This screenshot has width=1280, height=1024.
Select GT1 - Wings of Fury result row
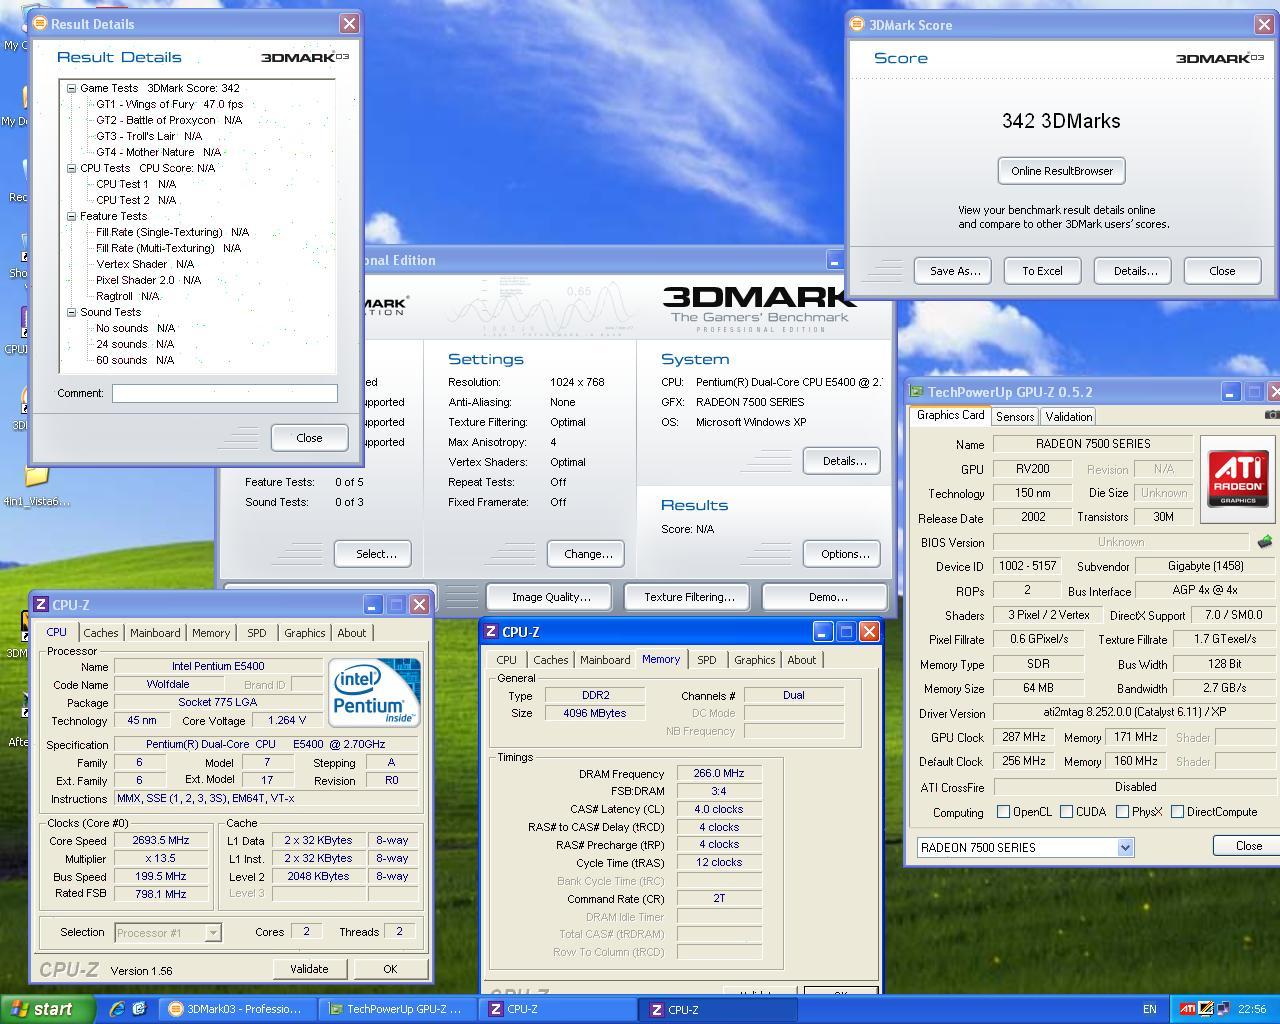coord(169,104)
